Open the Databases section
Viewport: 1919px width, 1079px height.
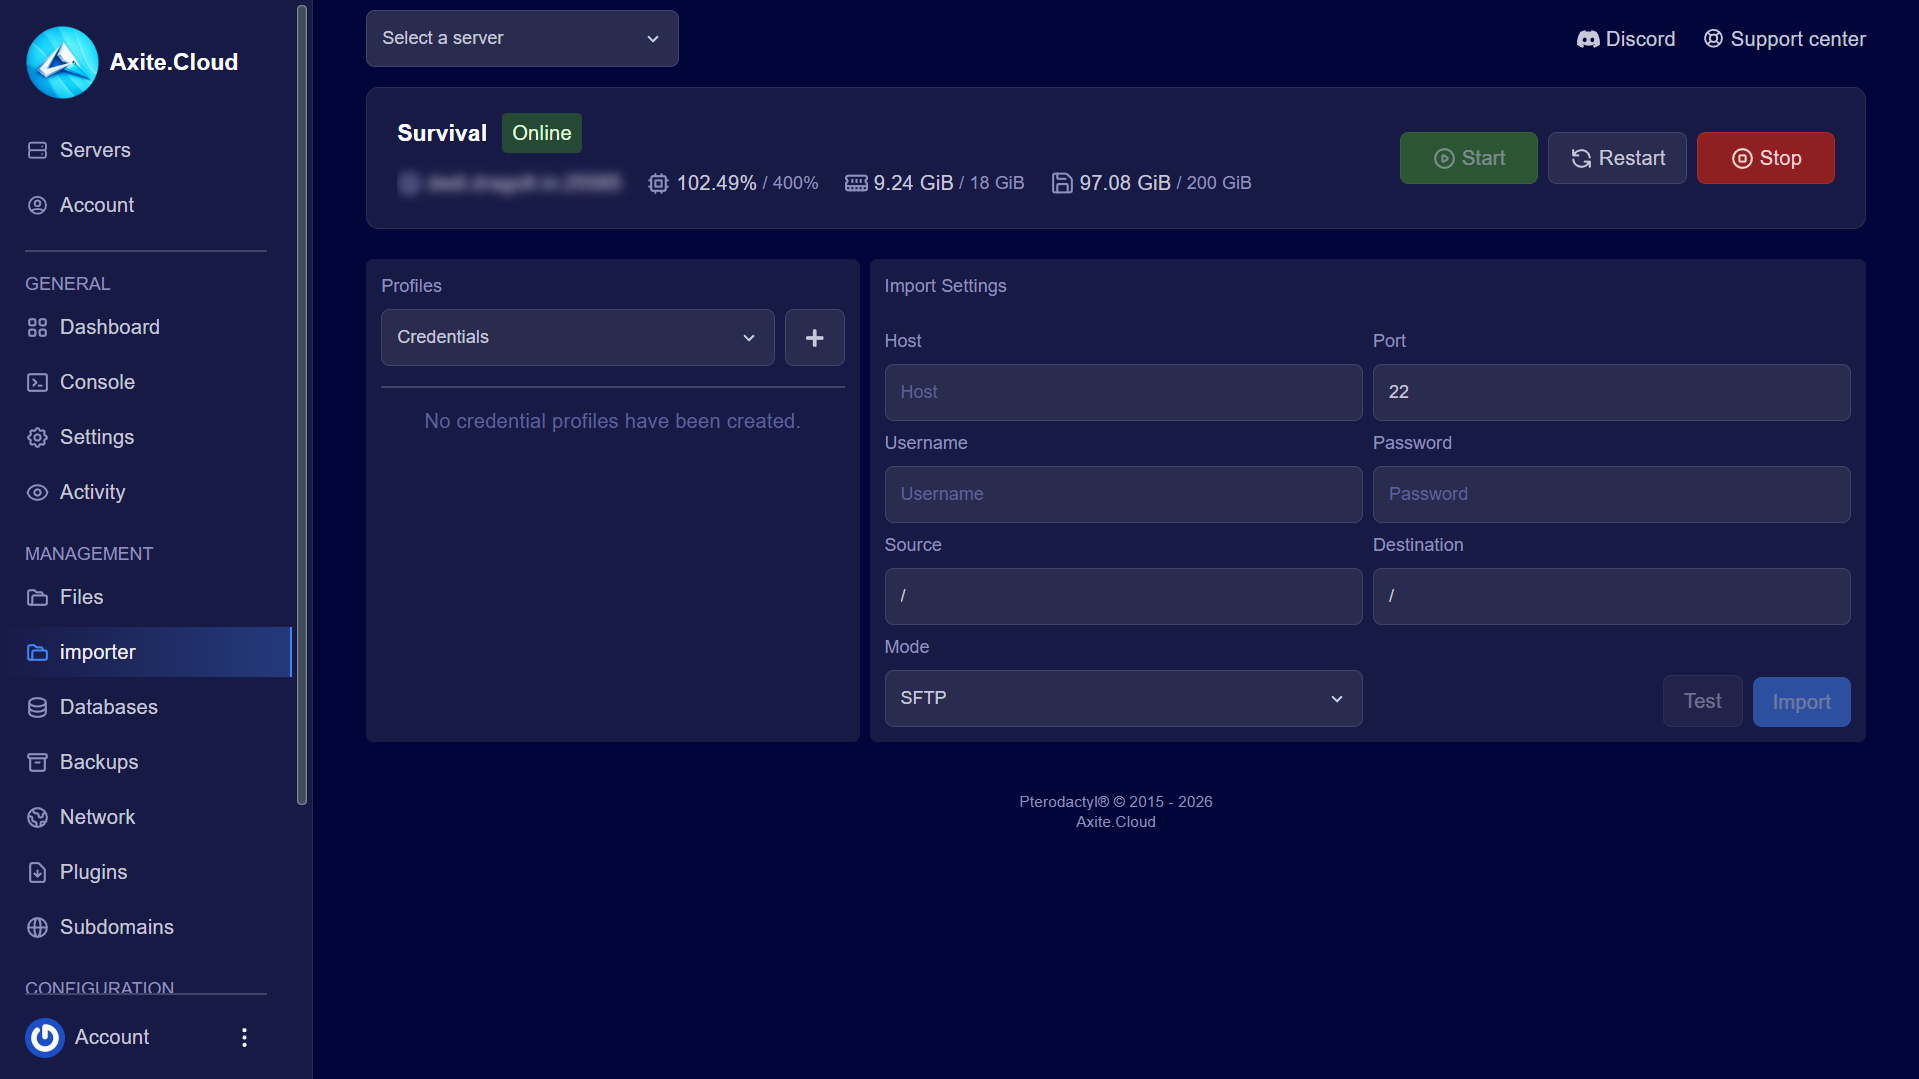(x=108, y=706)
